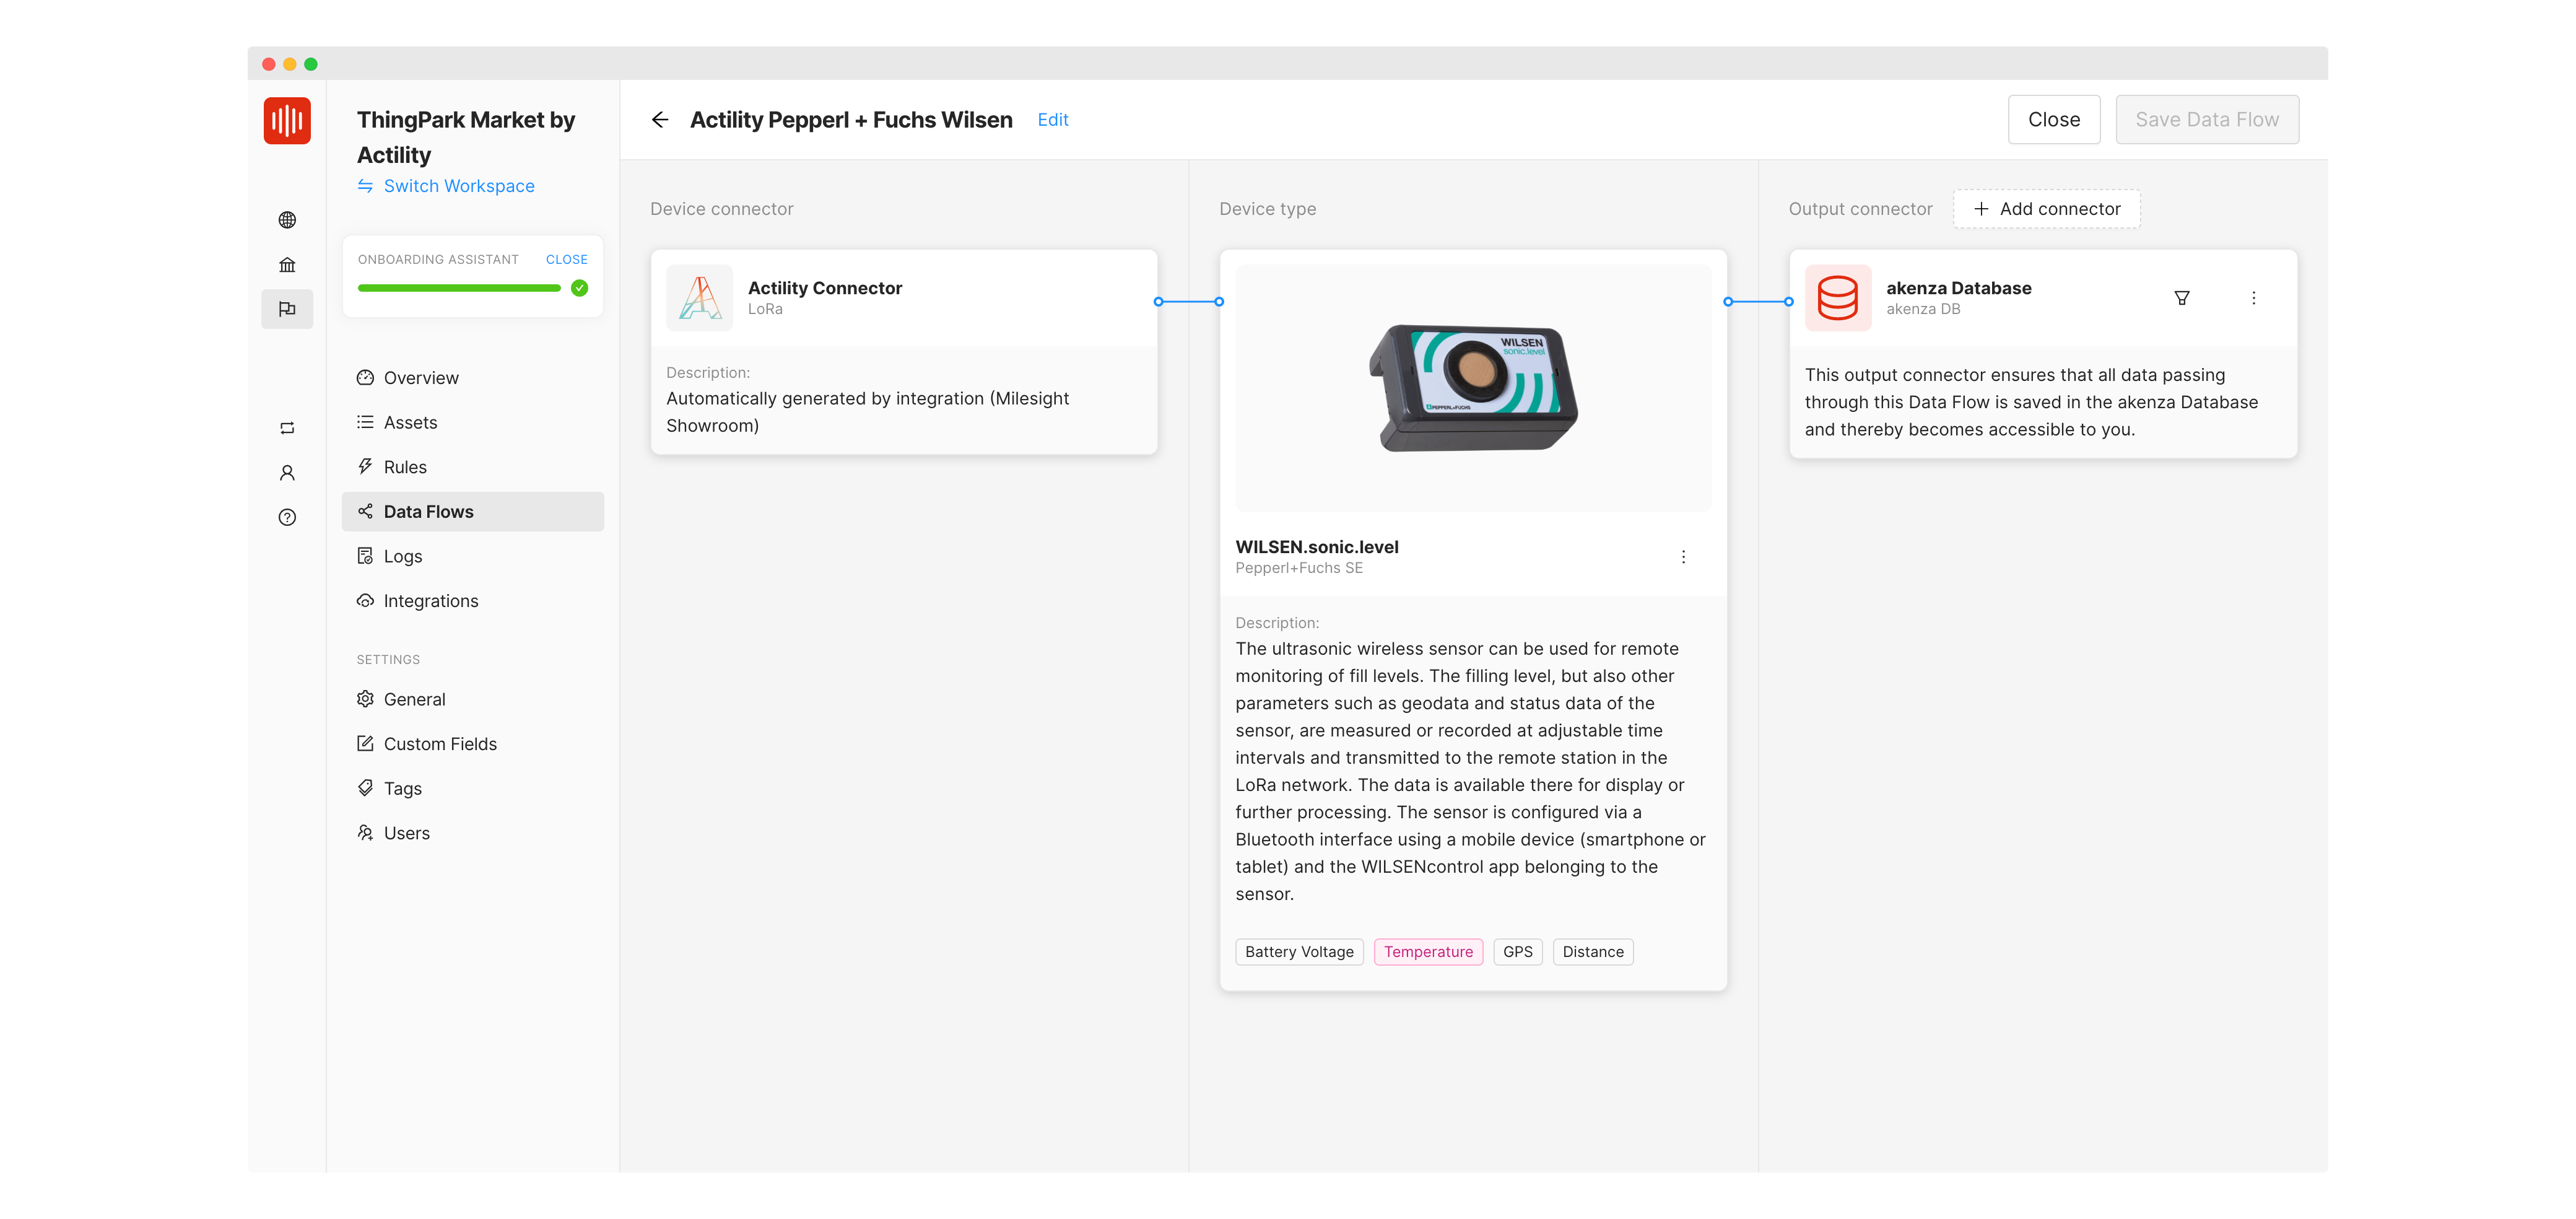
Task: Click the onboarding green checkmark icon
Action: tap(580, 288)
